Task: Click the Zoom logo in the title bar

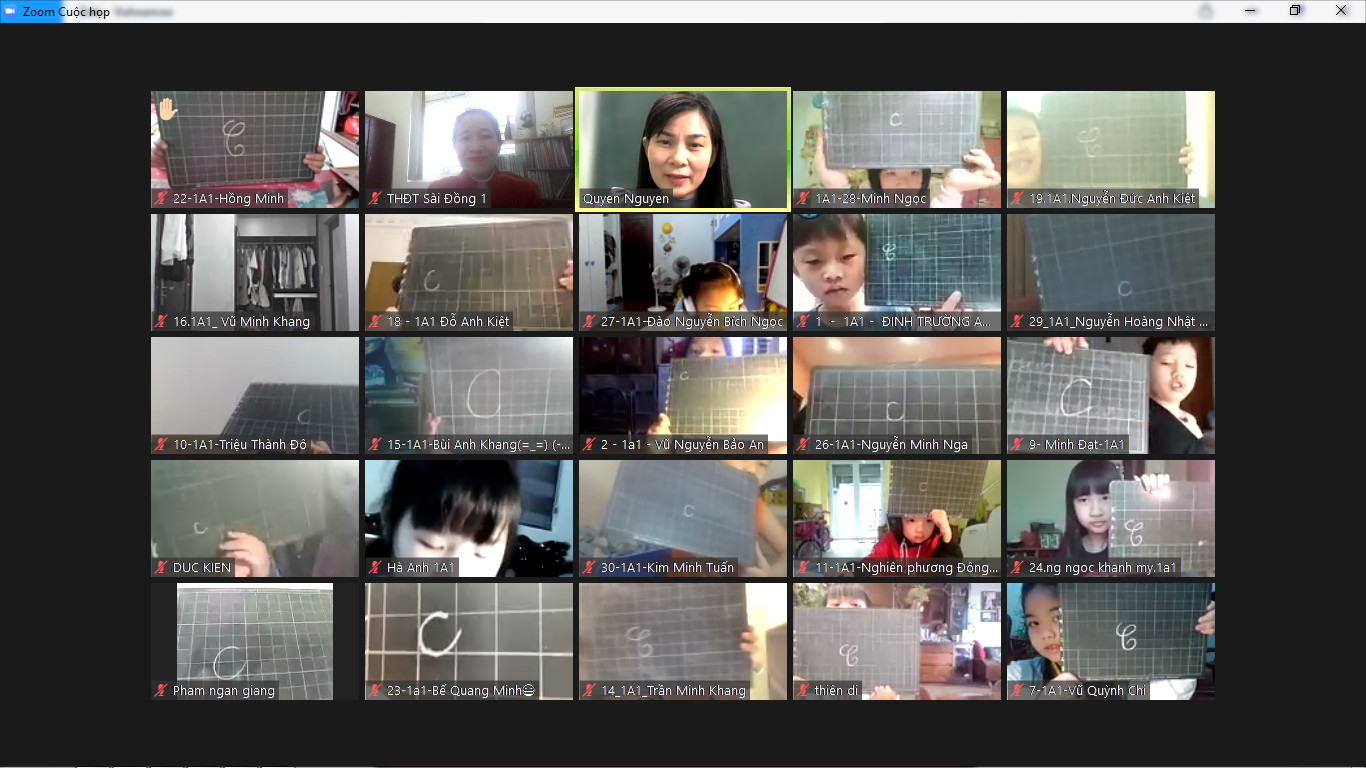Action: coord(12,11)
